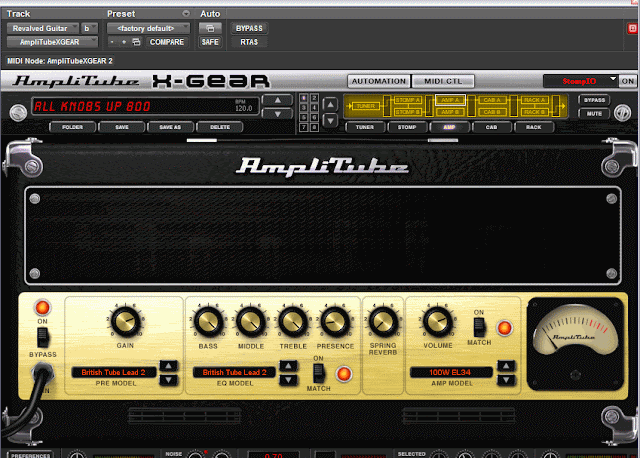This screenshot has height=458, width=640.
Task: Click the Spring Reverb knob
Action: click(x=383, y=321)
